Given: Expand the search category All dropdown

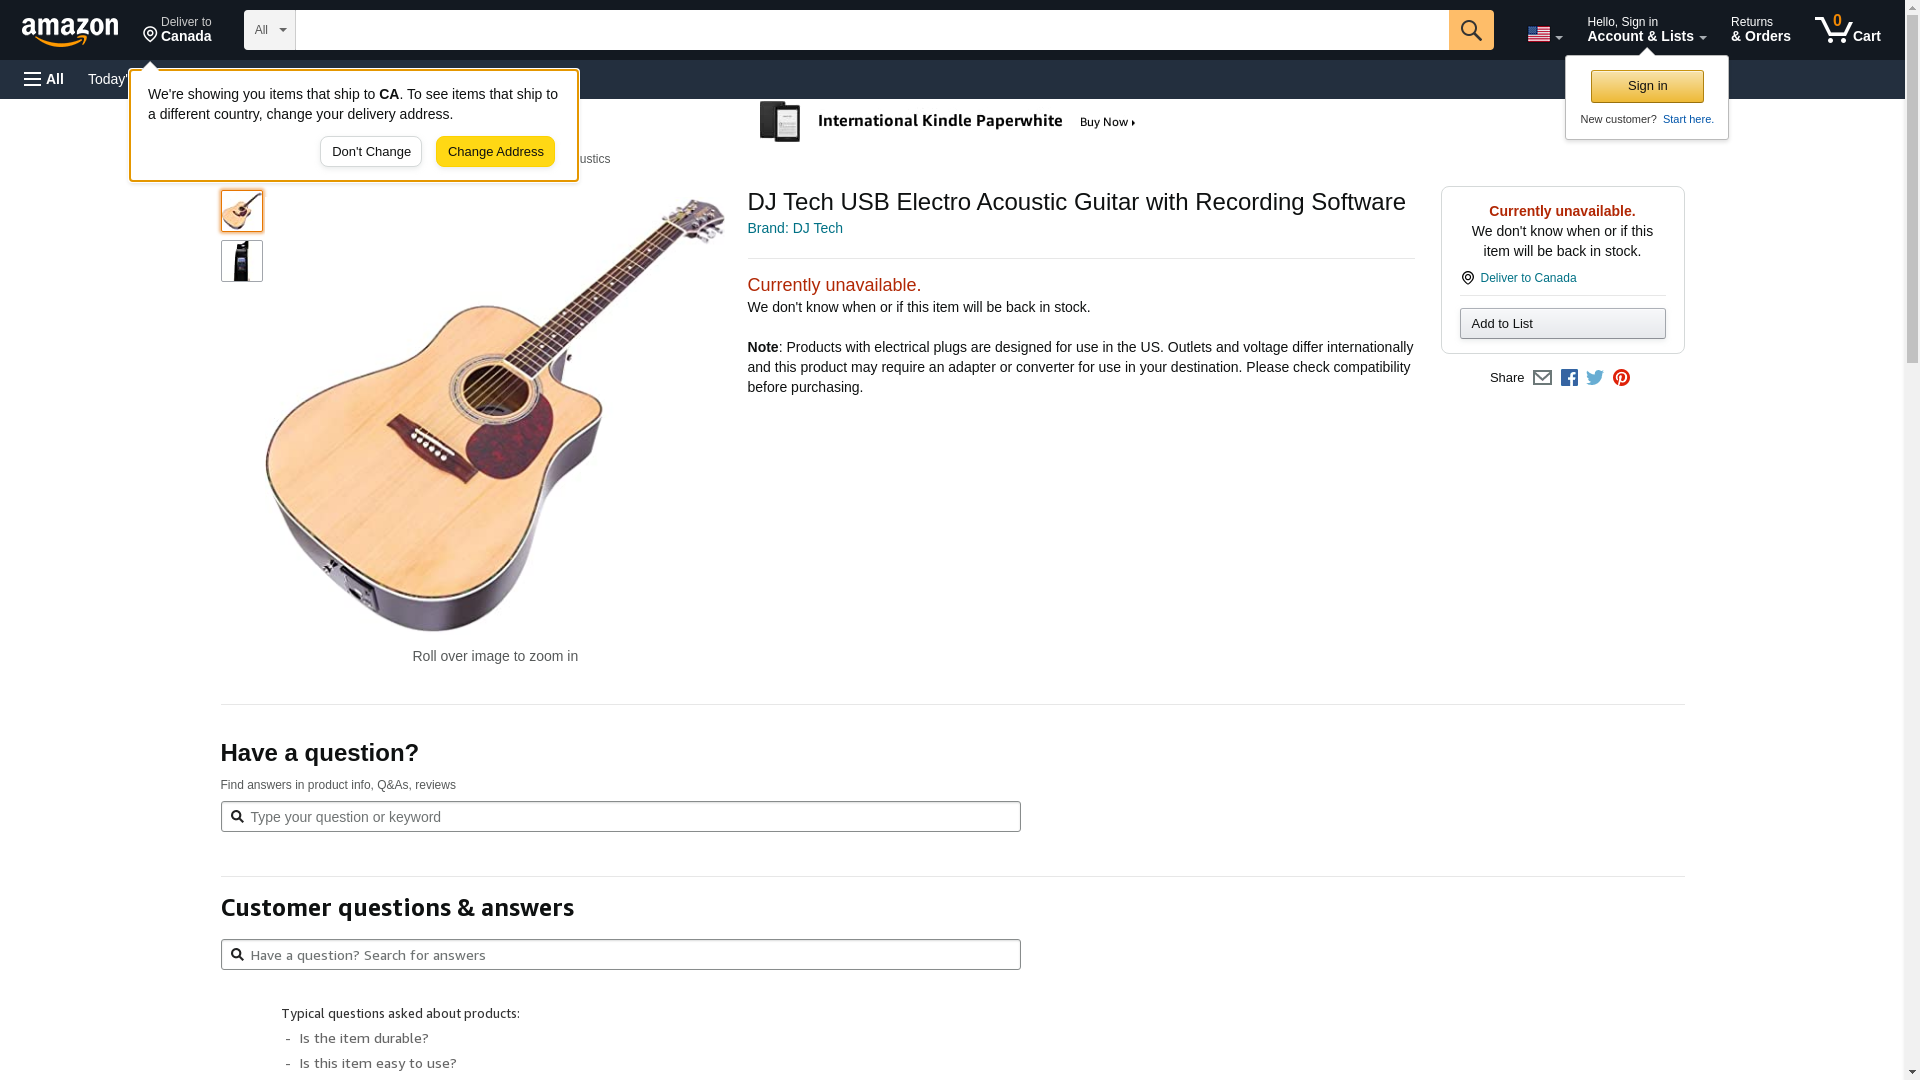Looking at the screenshot, I should pyautogui.click(x=269, y=30).
